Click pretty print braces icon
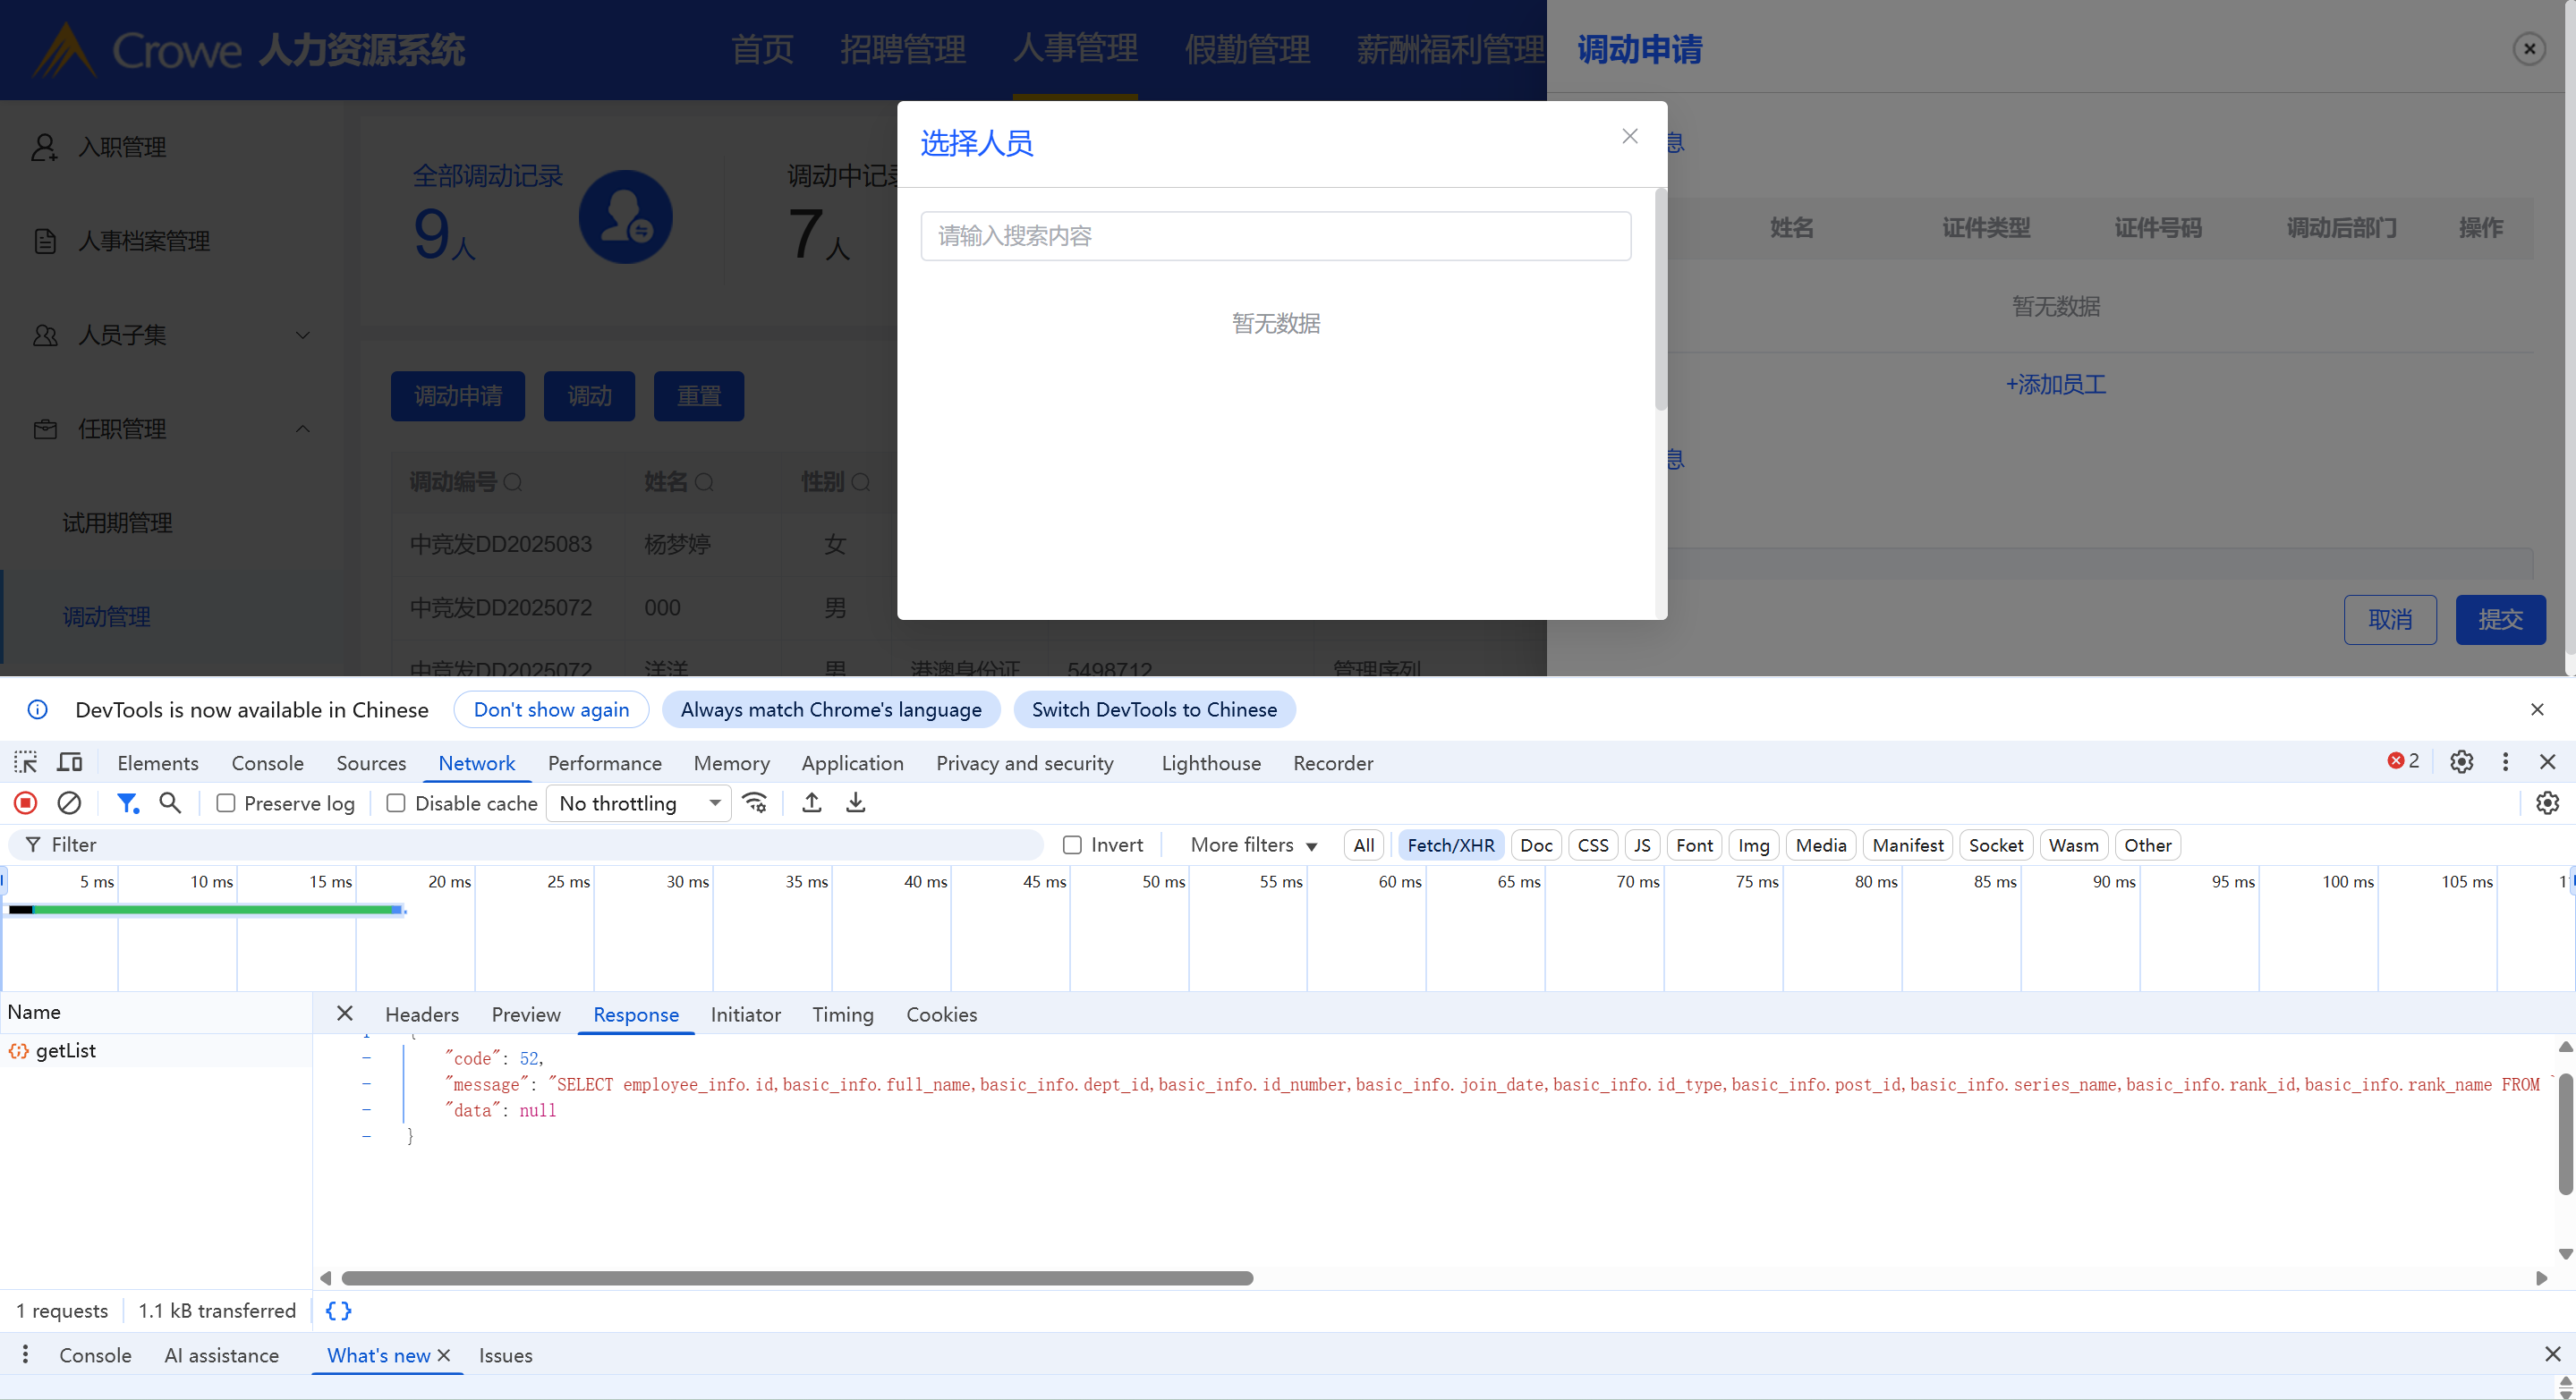The height and width of the screenshot is (1400, 2576). coord(338,1311)
